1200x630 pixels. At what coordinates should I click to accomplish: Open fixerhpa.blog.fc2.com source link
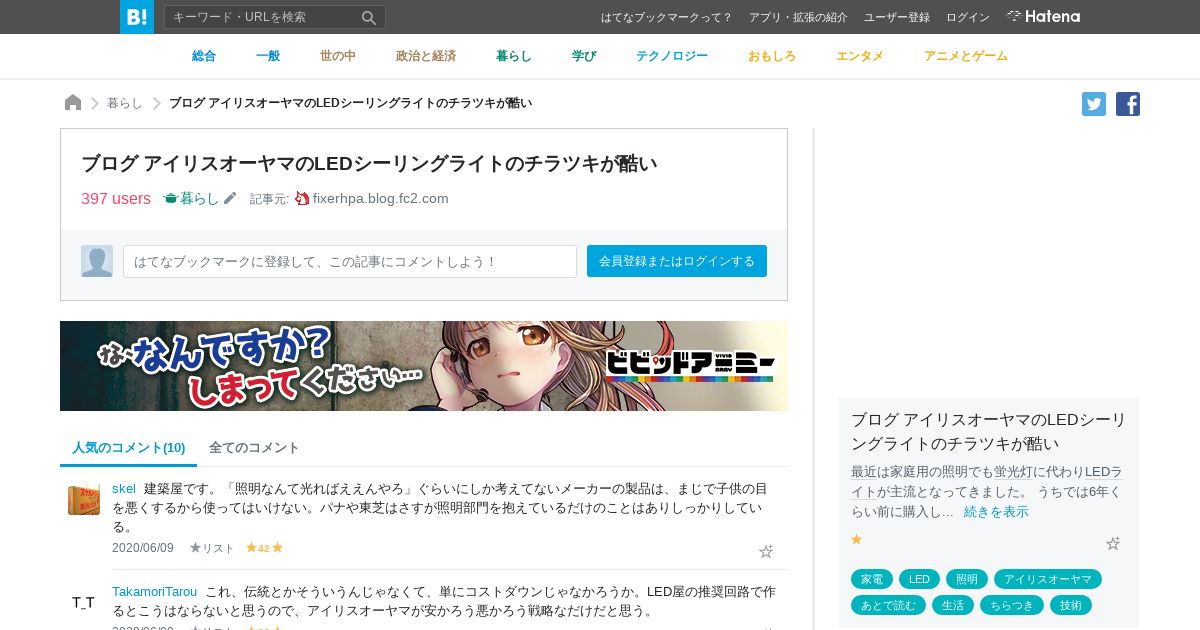tap(380, 198)
